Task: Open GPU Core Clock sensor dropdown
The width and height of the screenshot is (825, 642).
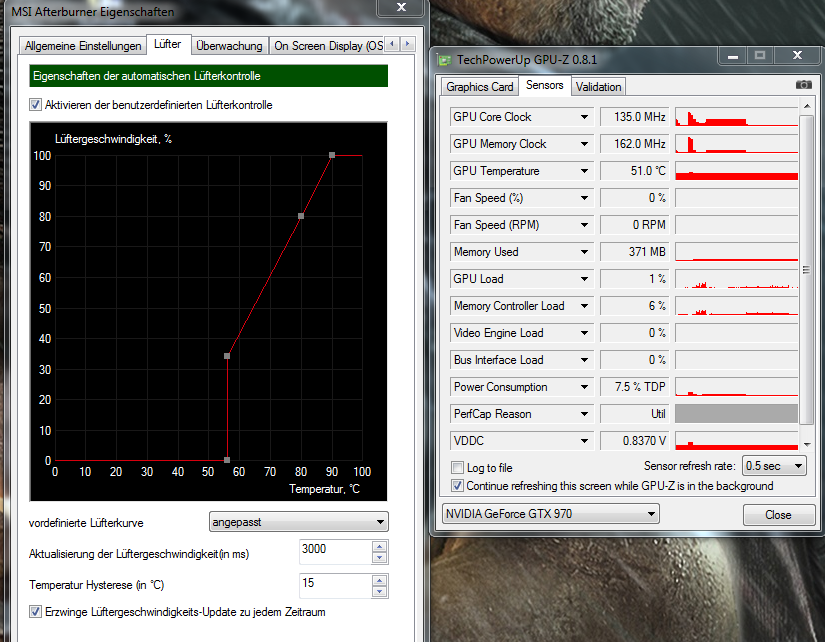Action: point(584,117)
